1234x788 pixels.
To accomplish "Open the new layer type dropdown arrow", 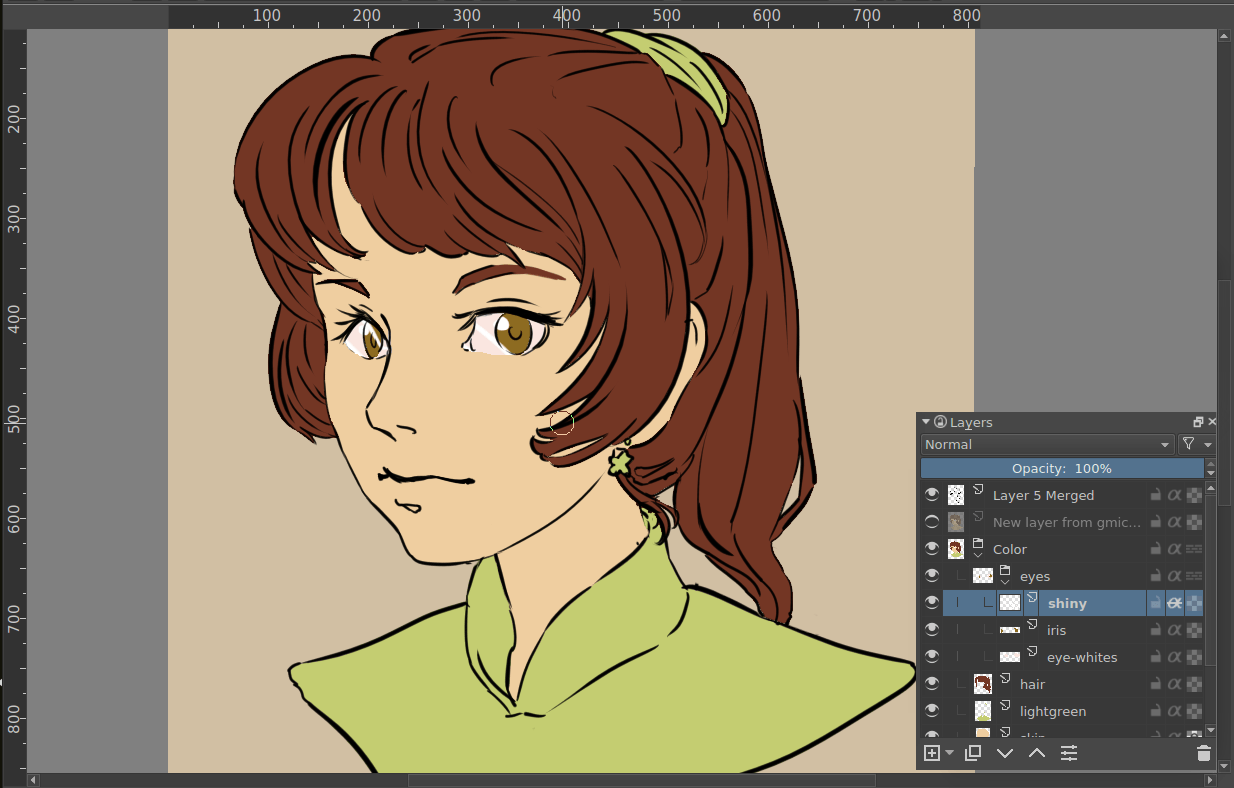I will (x=949, y=753).
